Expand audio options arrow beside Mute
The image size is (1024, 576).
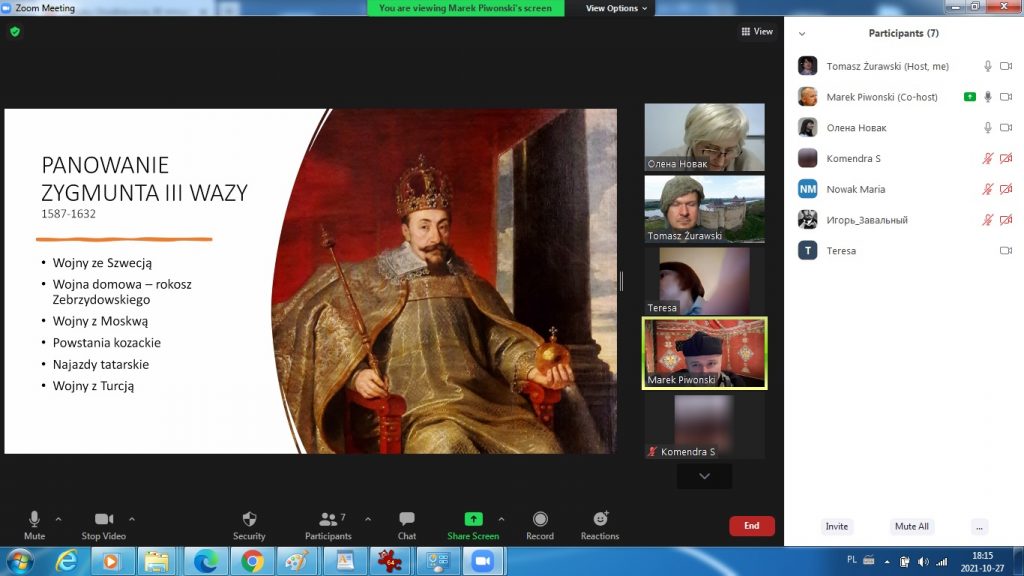[58, 519]
